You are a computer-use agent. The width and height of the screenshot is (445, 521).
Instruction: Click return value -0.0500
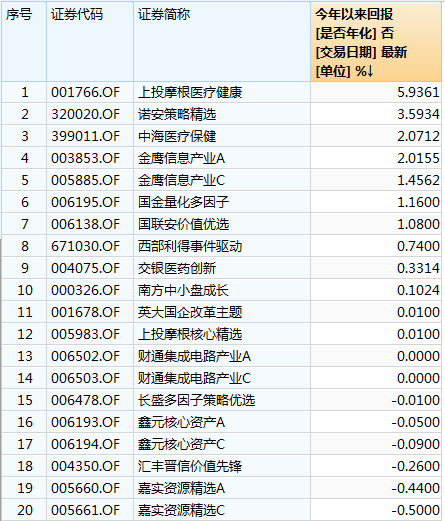416,422
